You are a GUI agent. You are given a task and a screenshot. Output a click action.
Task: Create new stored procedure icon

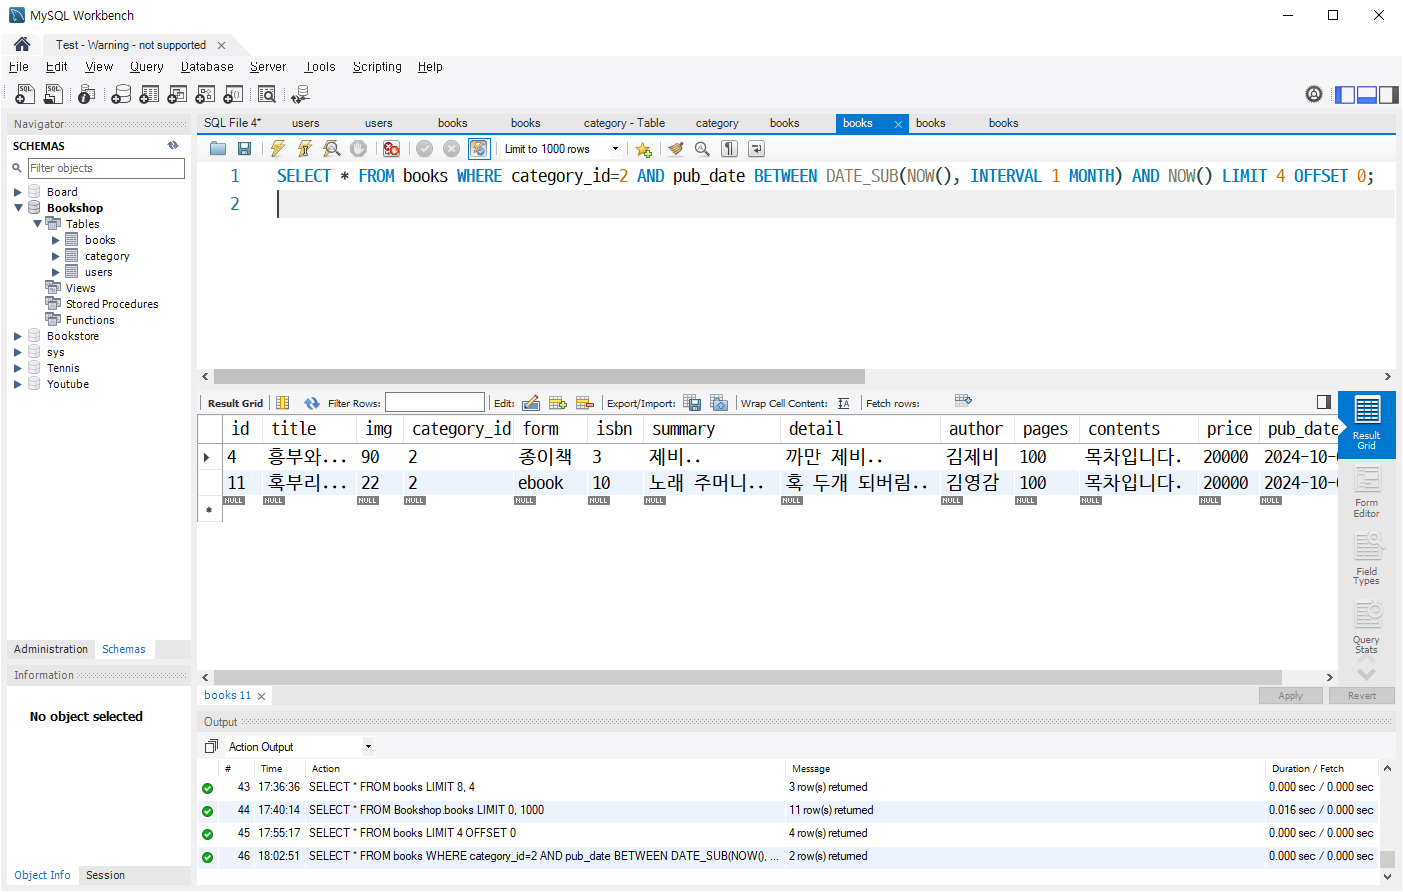point(205,94)
